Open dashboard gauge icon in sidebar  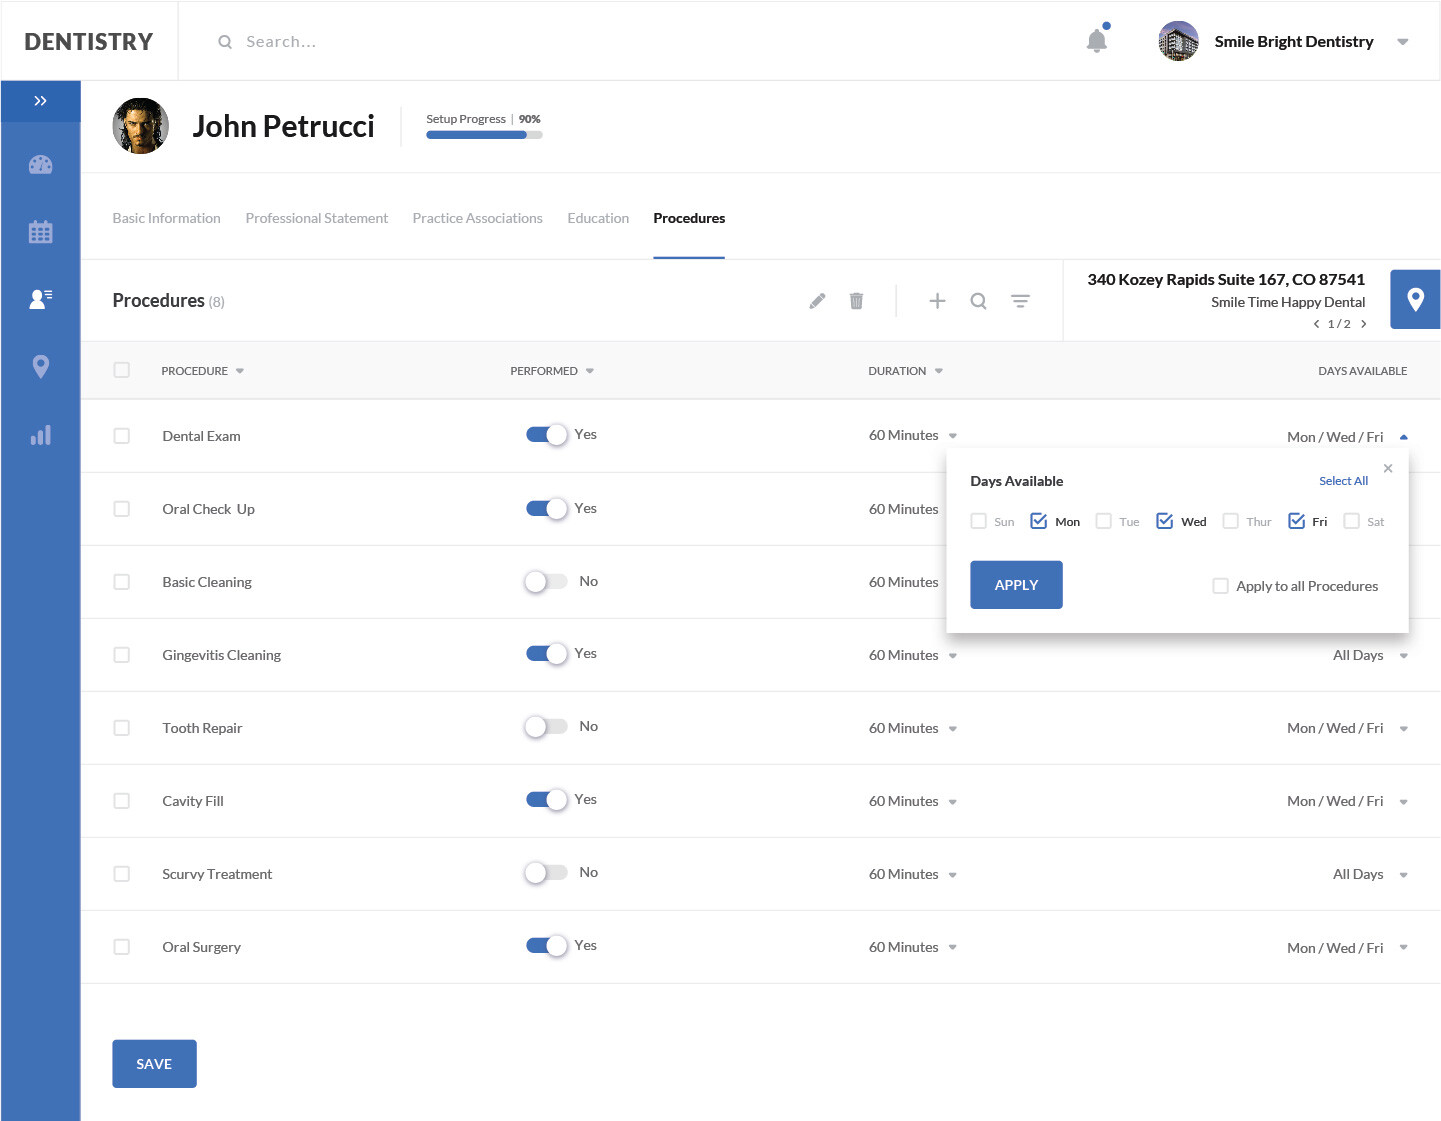point(40,165)
